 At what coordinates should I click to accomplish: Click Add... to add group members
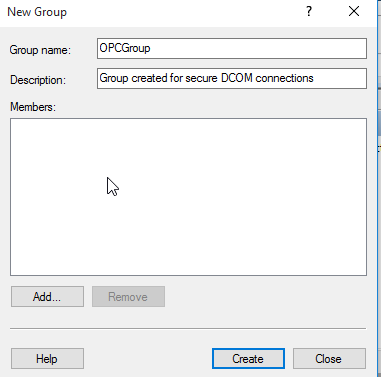pos(47,296)
